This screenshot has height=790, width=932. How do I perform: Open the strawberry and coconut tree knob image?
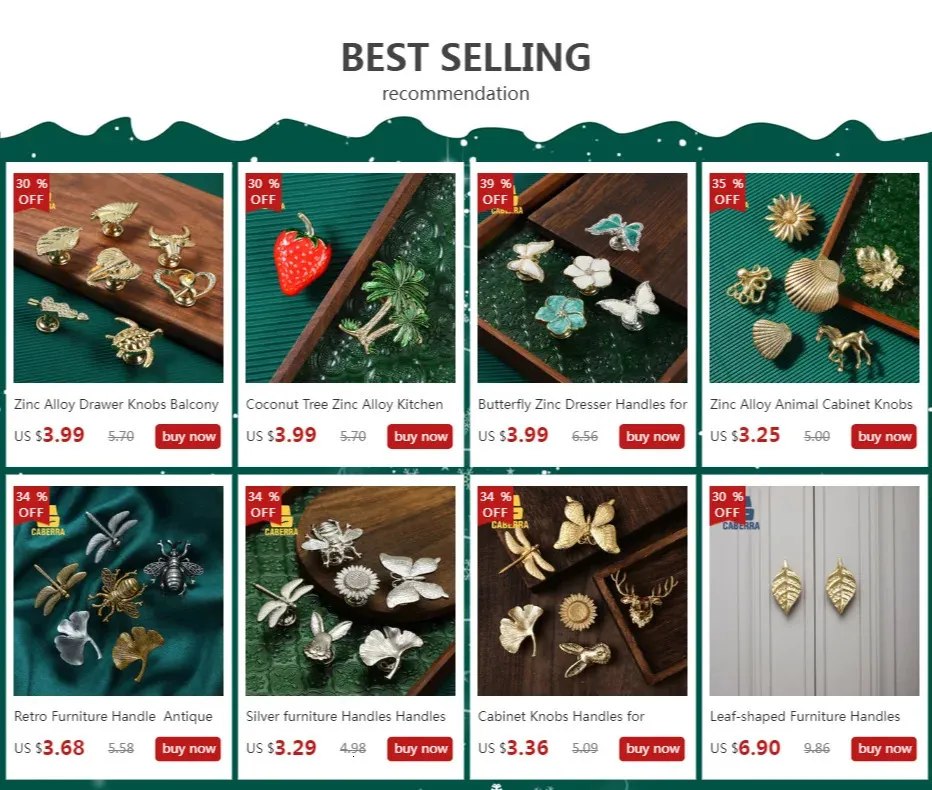350,278
